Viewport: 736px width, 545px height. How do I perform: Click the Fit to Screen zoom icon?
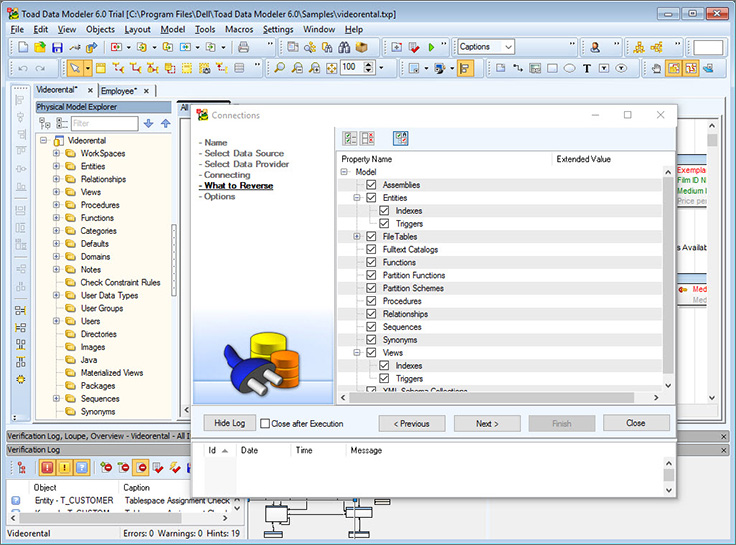click(331, 68)
